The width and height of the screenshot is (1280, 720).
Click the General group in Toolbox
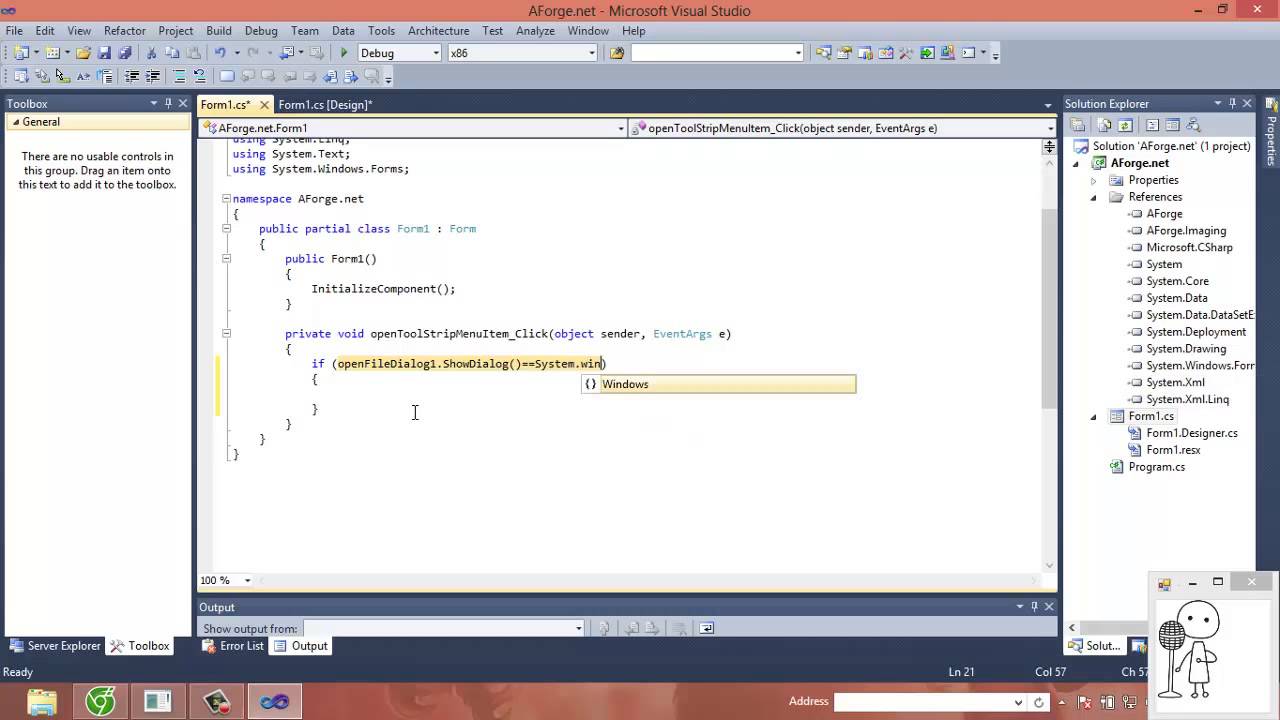[97, 122]
